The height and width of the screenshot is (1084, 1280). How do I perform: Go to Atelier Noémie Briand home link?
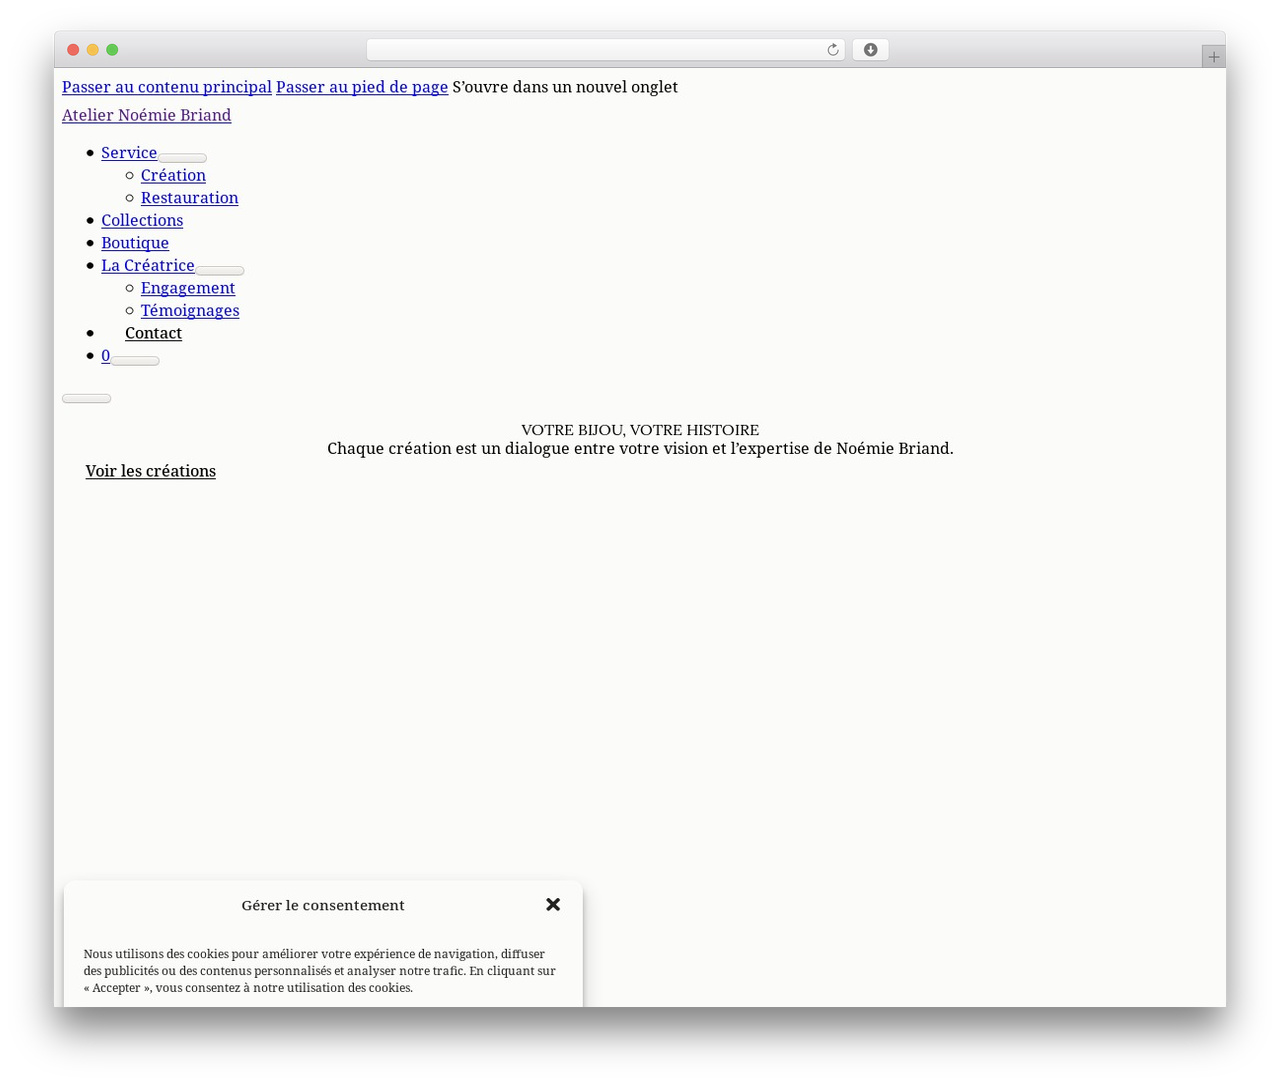point(147,115)
